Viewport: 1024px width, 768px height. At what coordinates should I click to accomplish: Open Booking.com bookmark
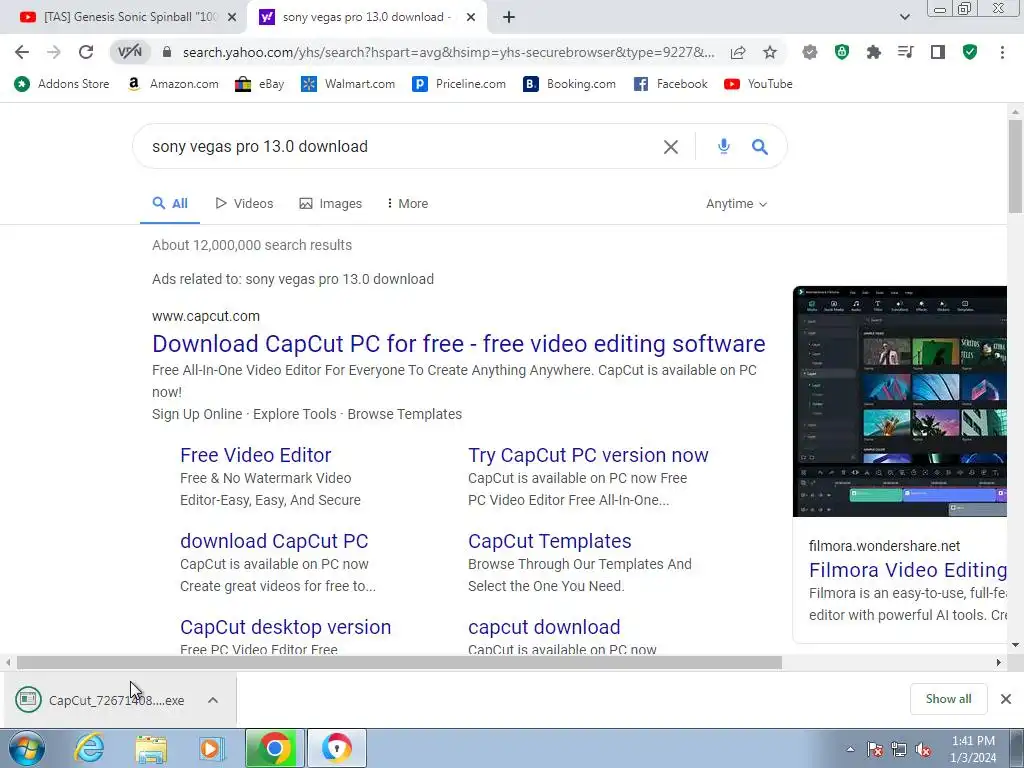[x=569, y=84]
